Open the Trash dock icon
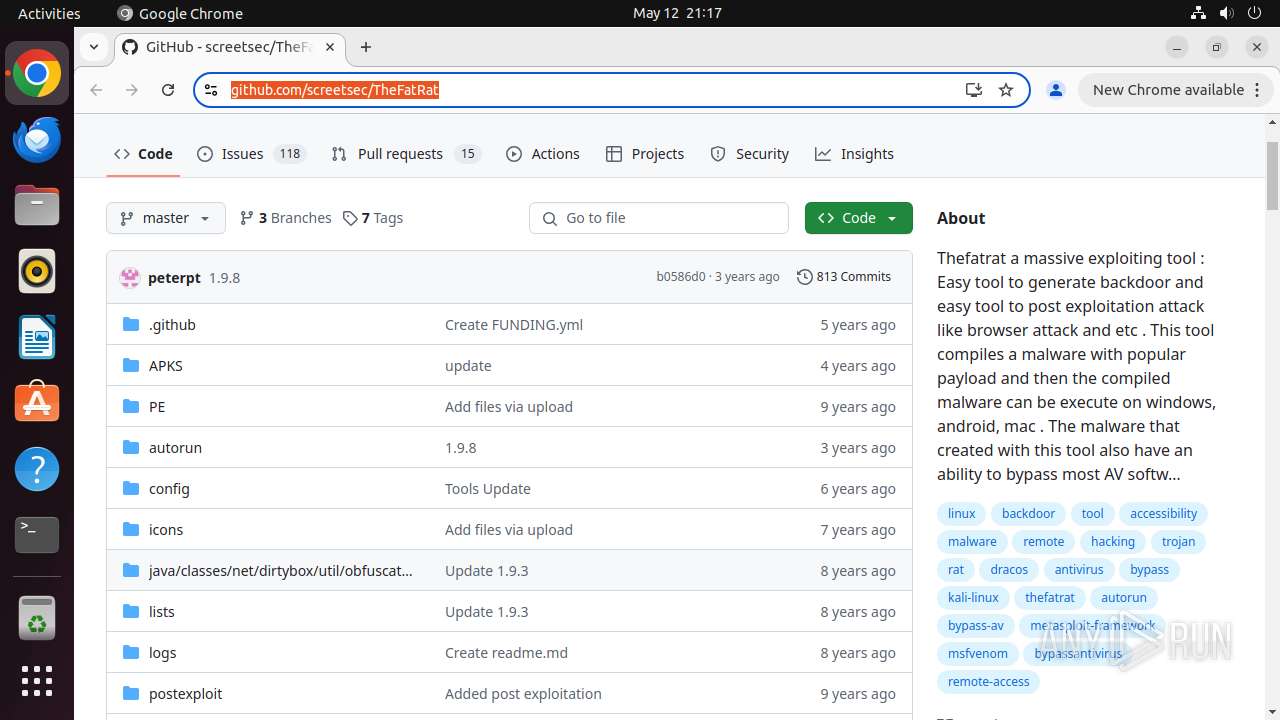This screenshot has width=1280, height=720. point(37,617)
